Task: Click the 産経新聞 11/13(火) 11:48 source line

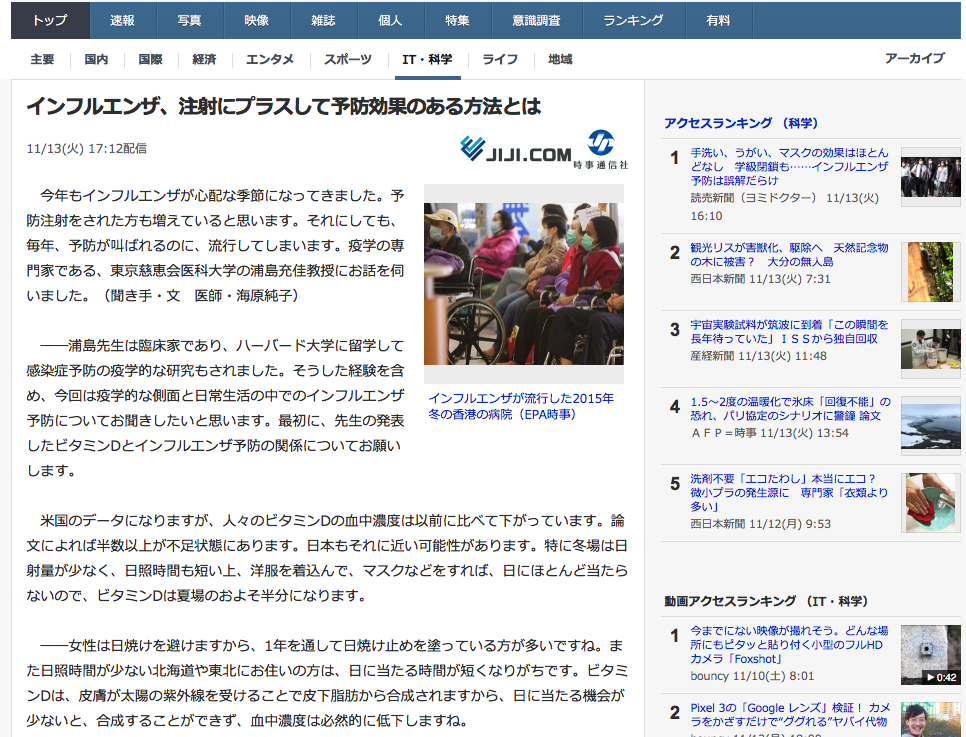Action: (758, 356)
